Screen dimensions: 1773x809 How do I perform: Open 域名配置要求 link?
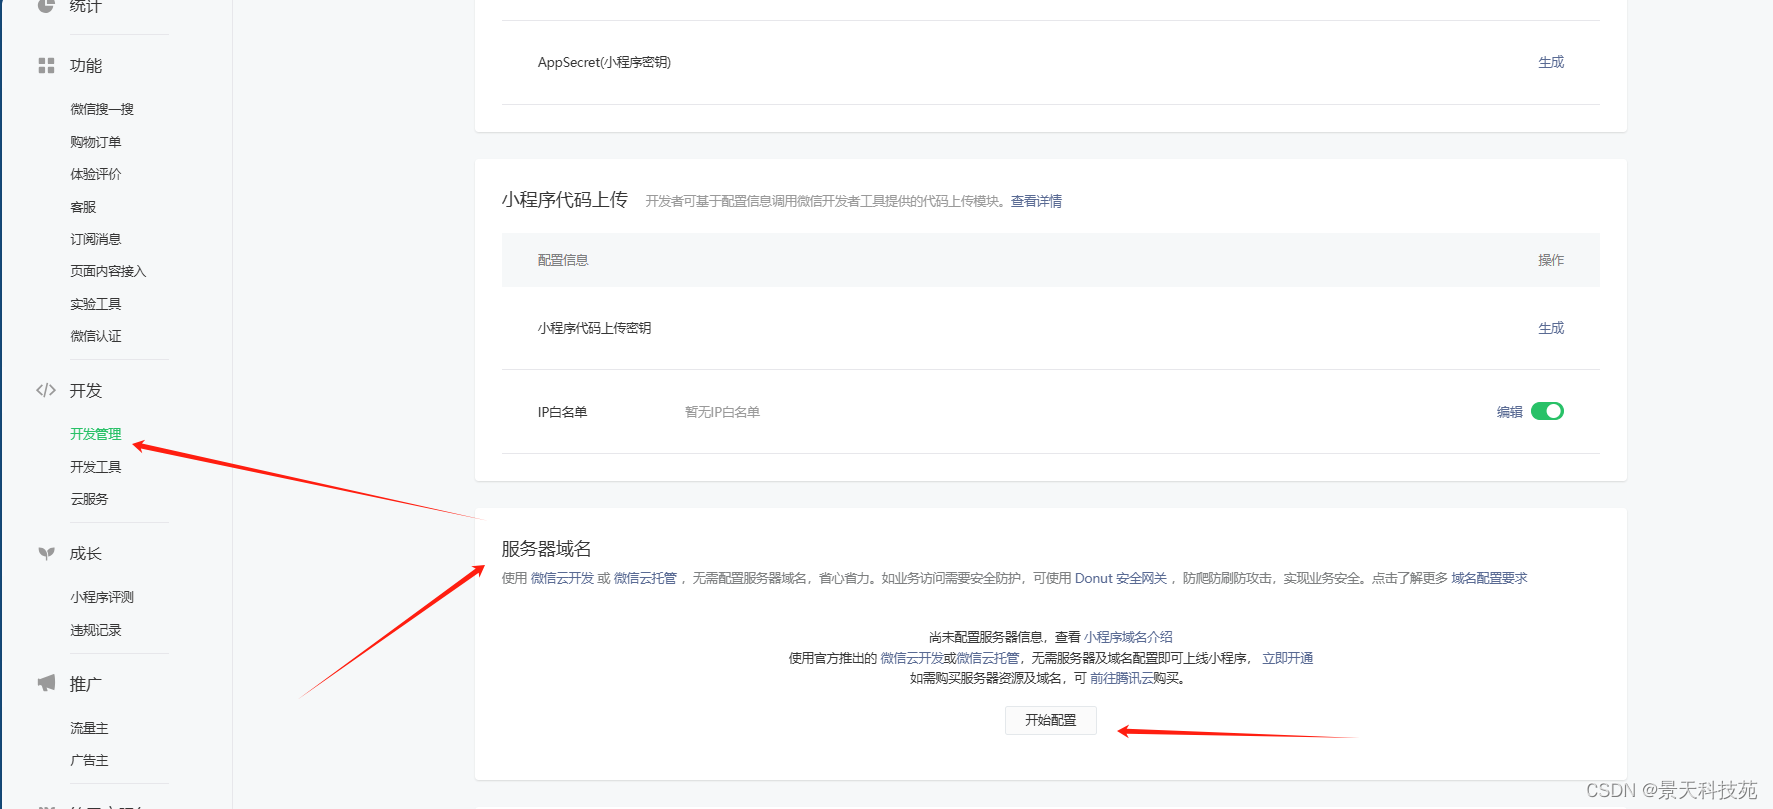click(1490, 578)
